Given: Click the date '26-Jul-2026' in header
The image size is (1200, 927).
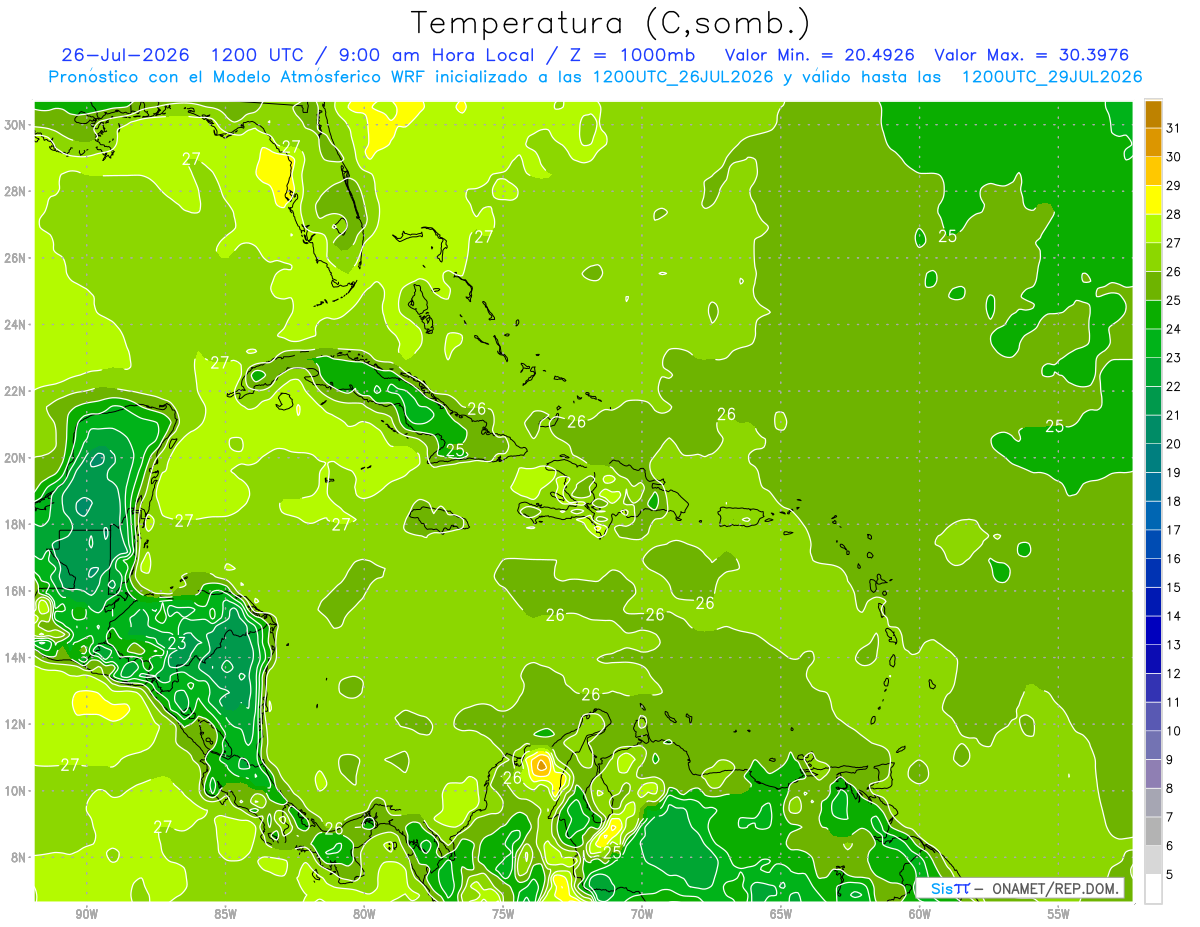Looking at the screenshot, I should [126, 55].
